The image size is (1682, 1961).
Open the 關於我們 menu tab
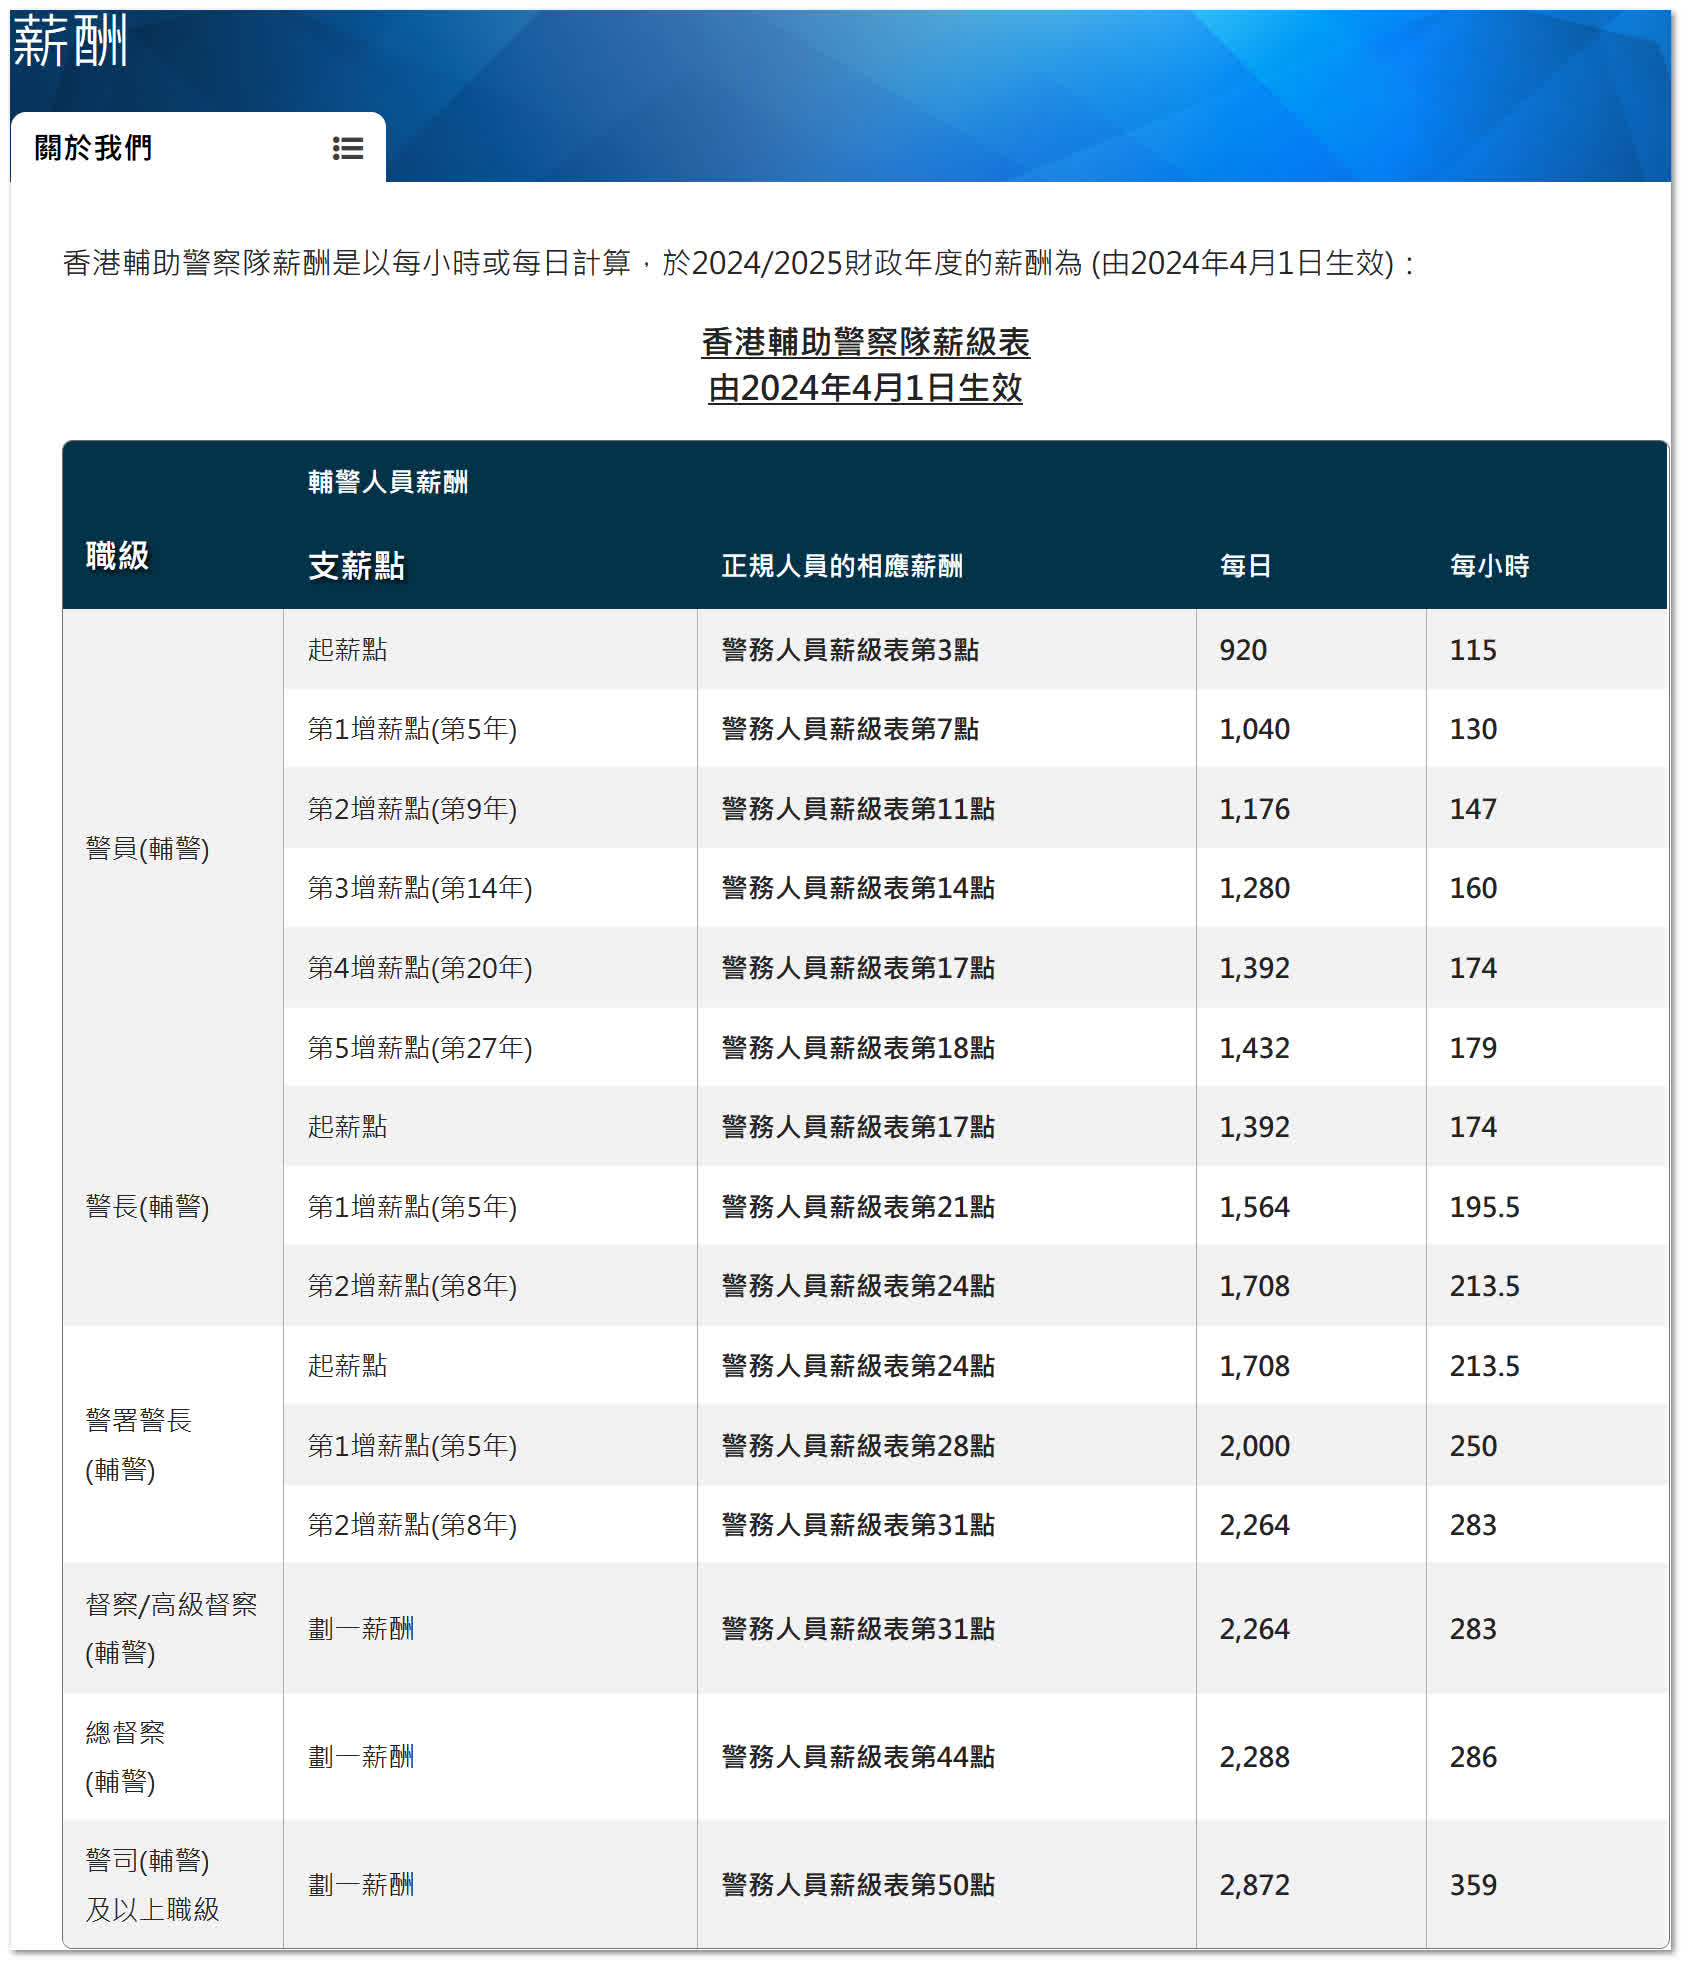[x=94, y=148]
